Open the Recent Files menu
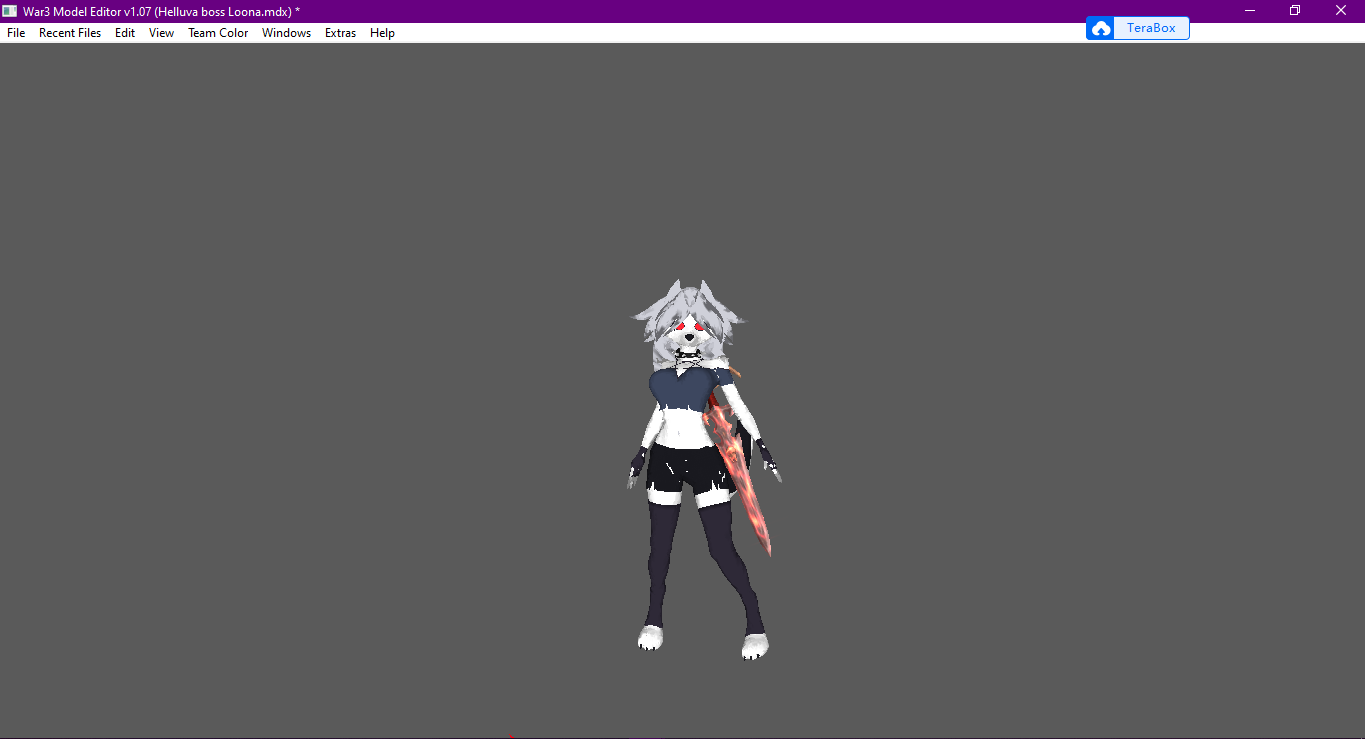The height and width of the screenshot is (739, 1365). [70, 33]
